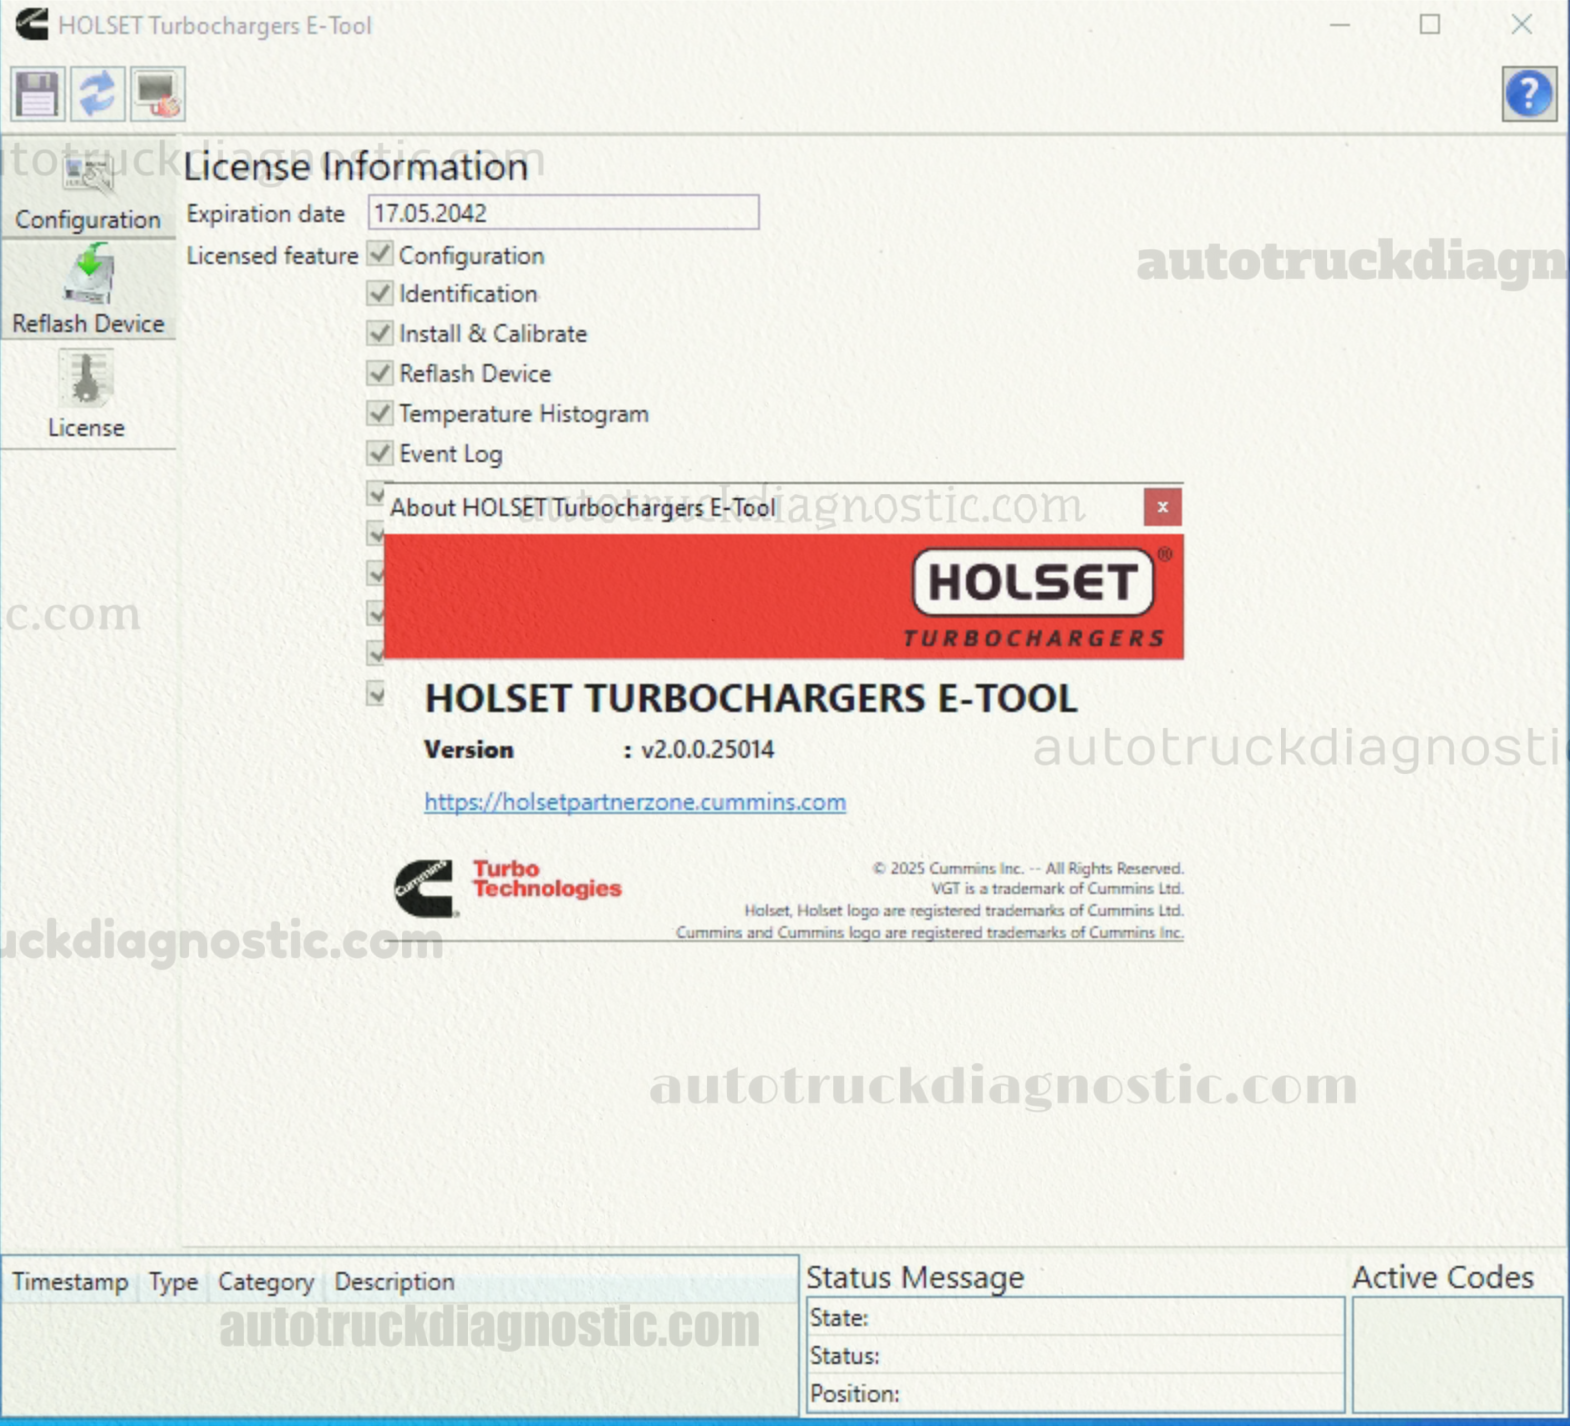Screen dimensions: 1570x1426
Task: Toggle the Identification checkbox
Action: coord(380,293)
